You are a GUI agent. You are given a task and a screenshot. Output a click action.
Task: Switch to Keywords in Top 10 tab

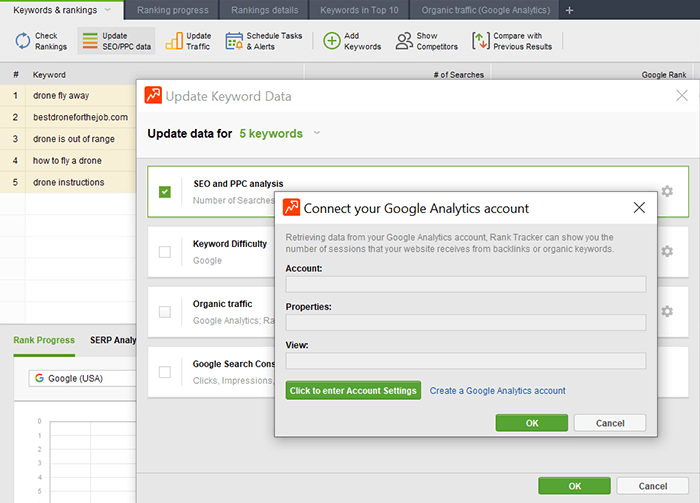coord(359,10)
